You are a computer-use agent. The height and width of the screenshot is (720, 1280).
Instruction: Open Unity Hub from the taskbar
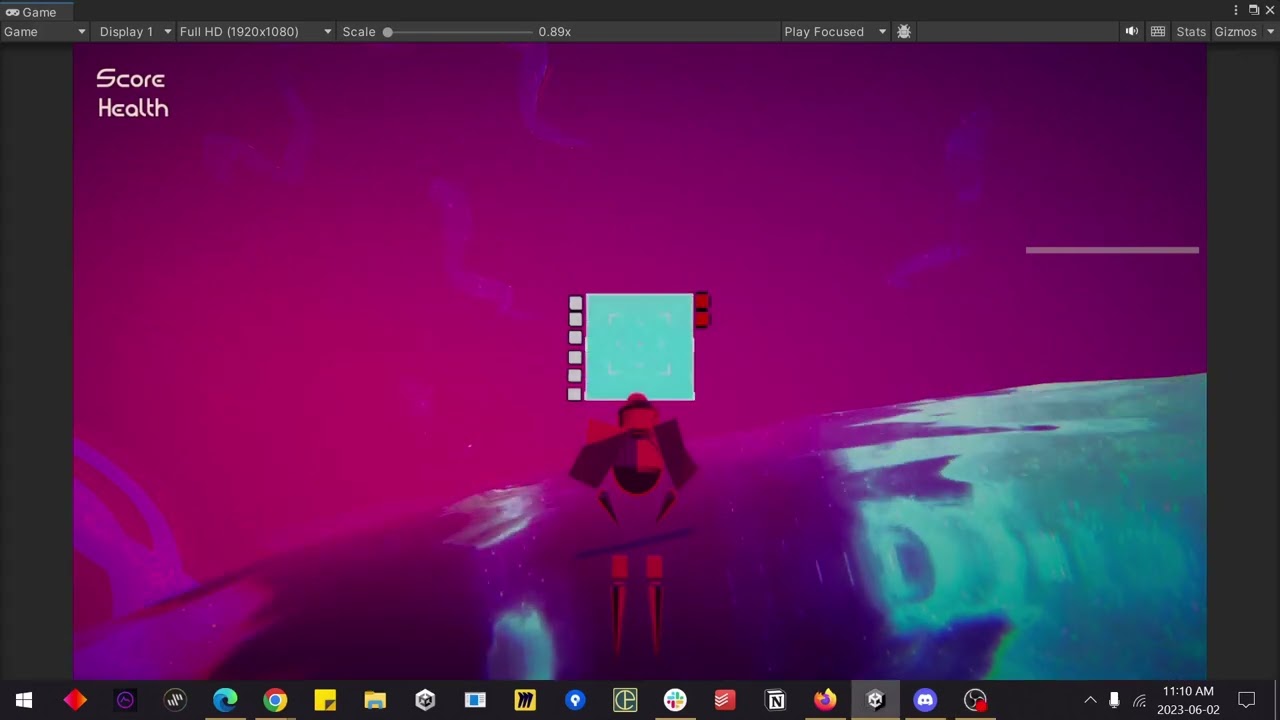click(425, 699)
